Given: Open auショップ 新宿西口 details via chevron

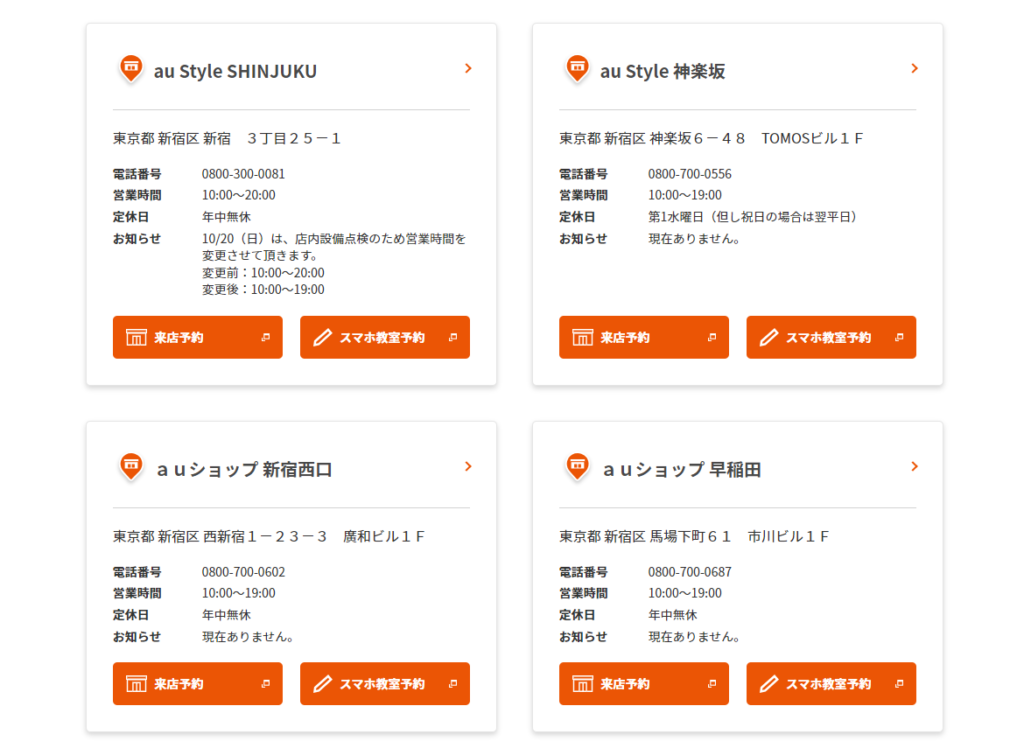Looking at the screenshot, I should click(468, 466).
